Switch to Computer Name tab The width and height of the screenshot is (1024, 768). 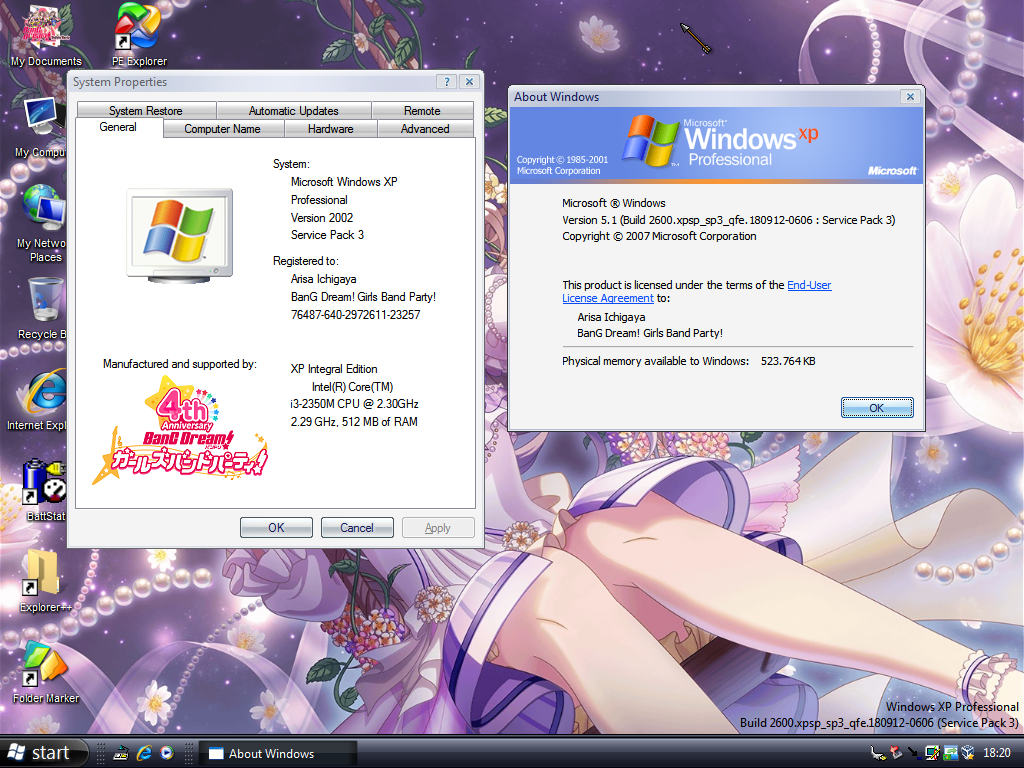pos(222,129)
